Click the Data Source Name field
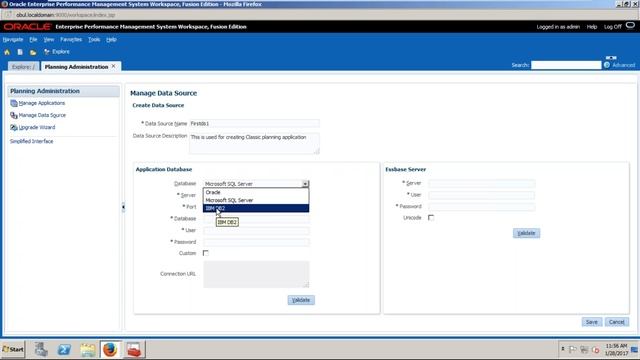 [254, 123]
